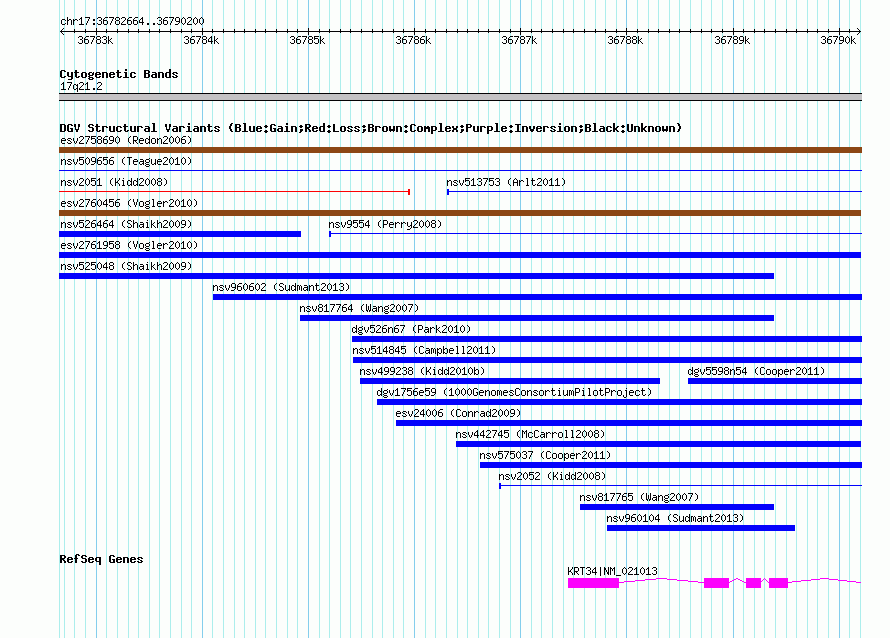This screenshot has width=890, height=638.
Task: Click the esv24006 (Conrad2009) variant bar
Action: 629,423
